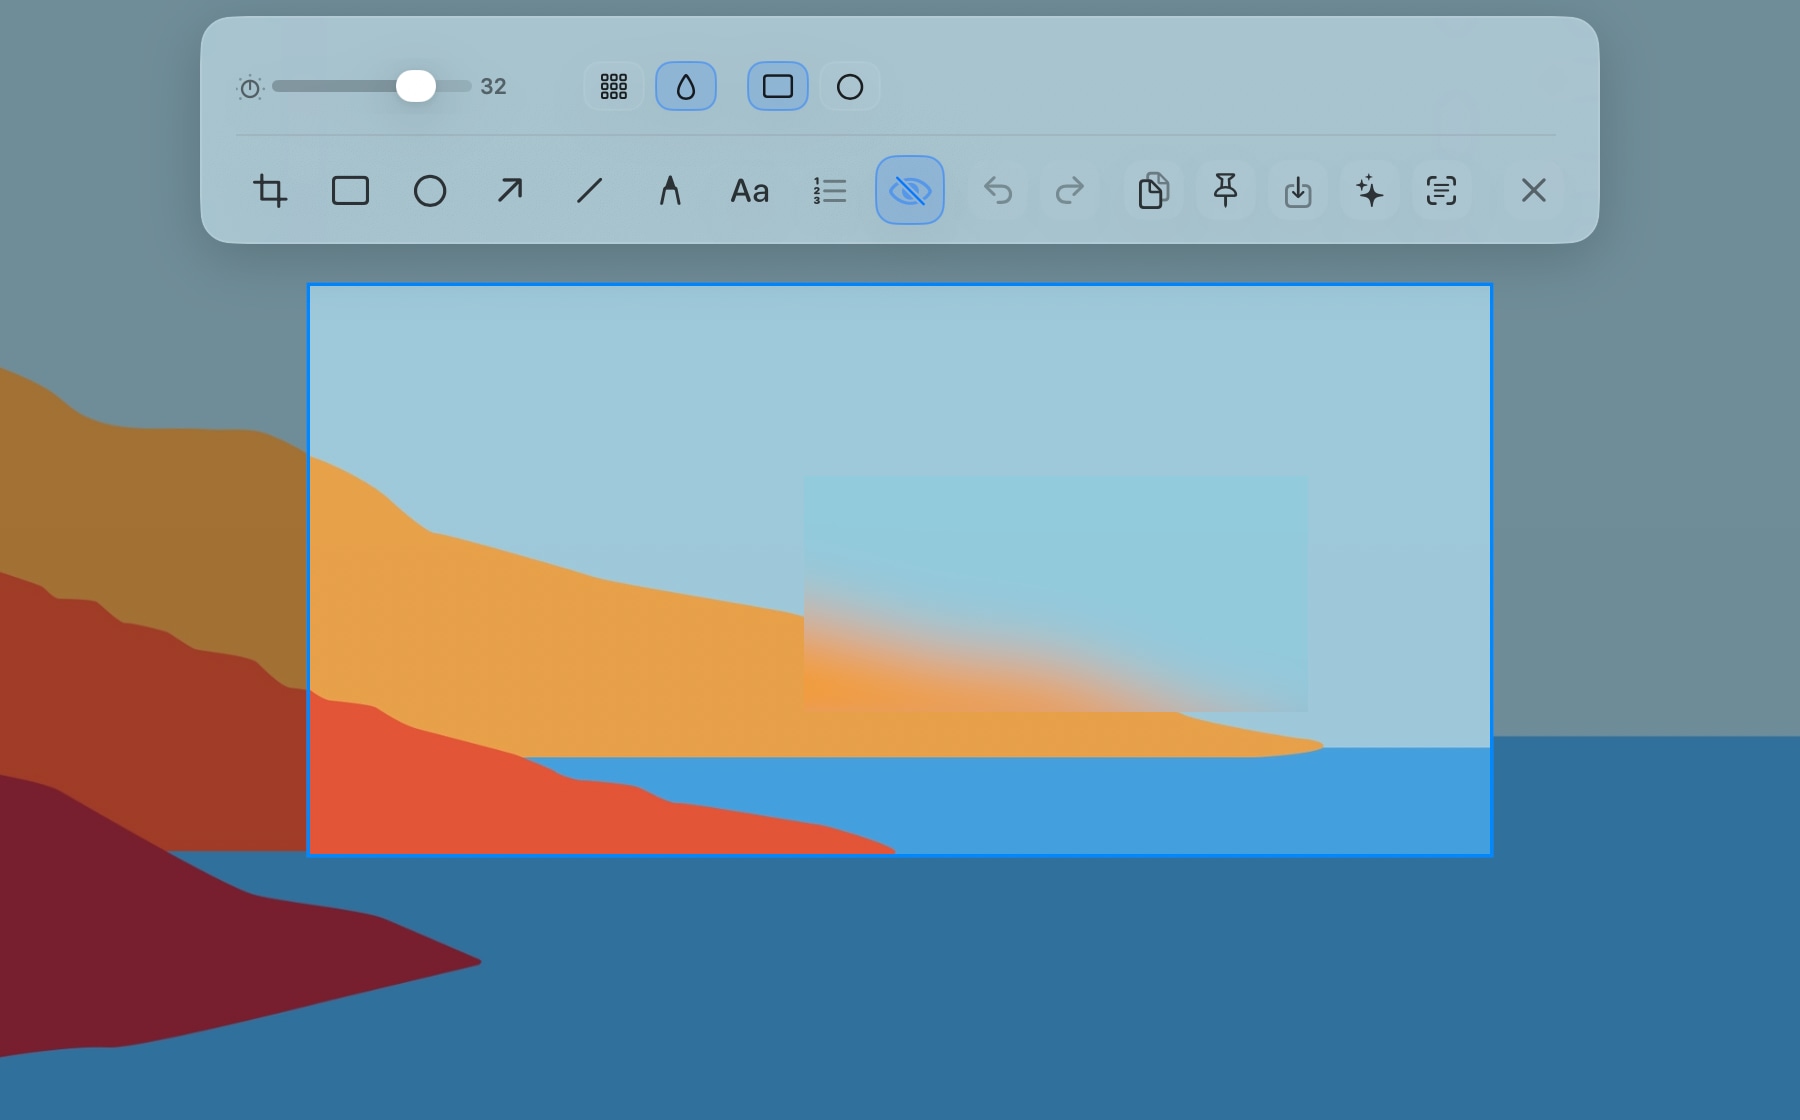Select the Pen highlighter tool
Screen dimensions: 1800x1120
pyautogui.click(x=670, y=190)
